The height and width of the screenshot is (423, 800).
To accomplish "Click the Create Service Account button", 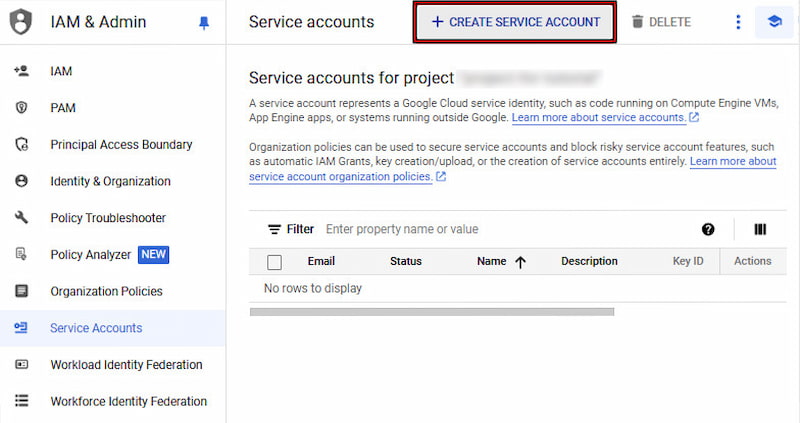I will coord(515,22).
